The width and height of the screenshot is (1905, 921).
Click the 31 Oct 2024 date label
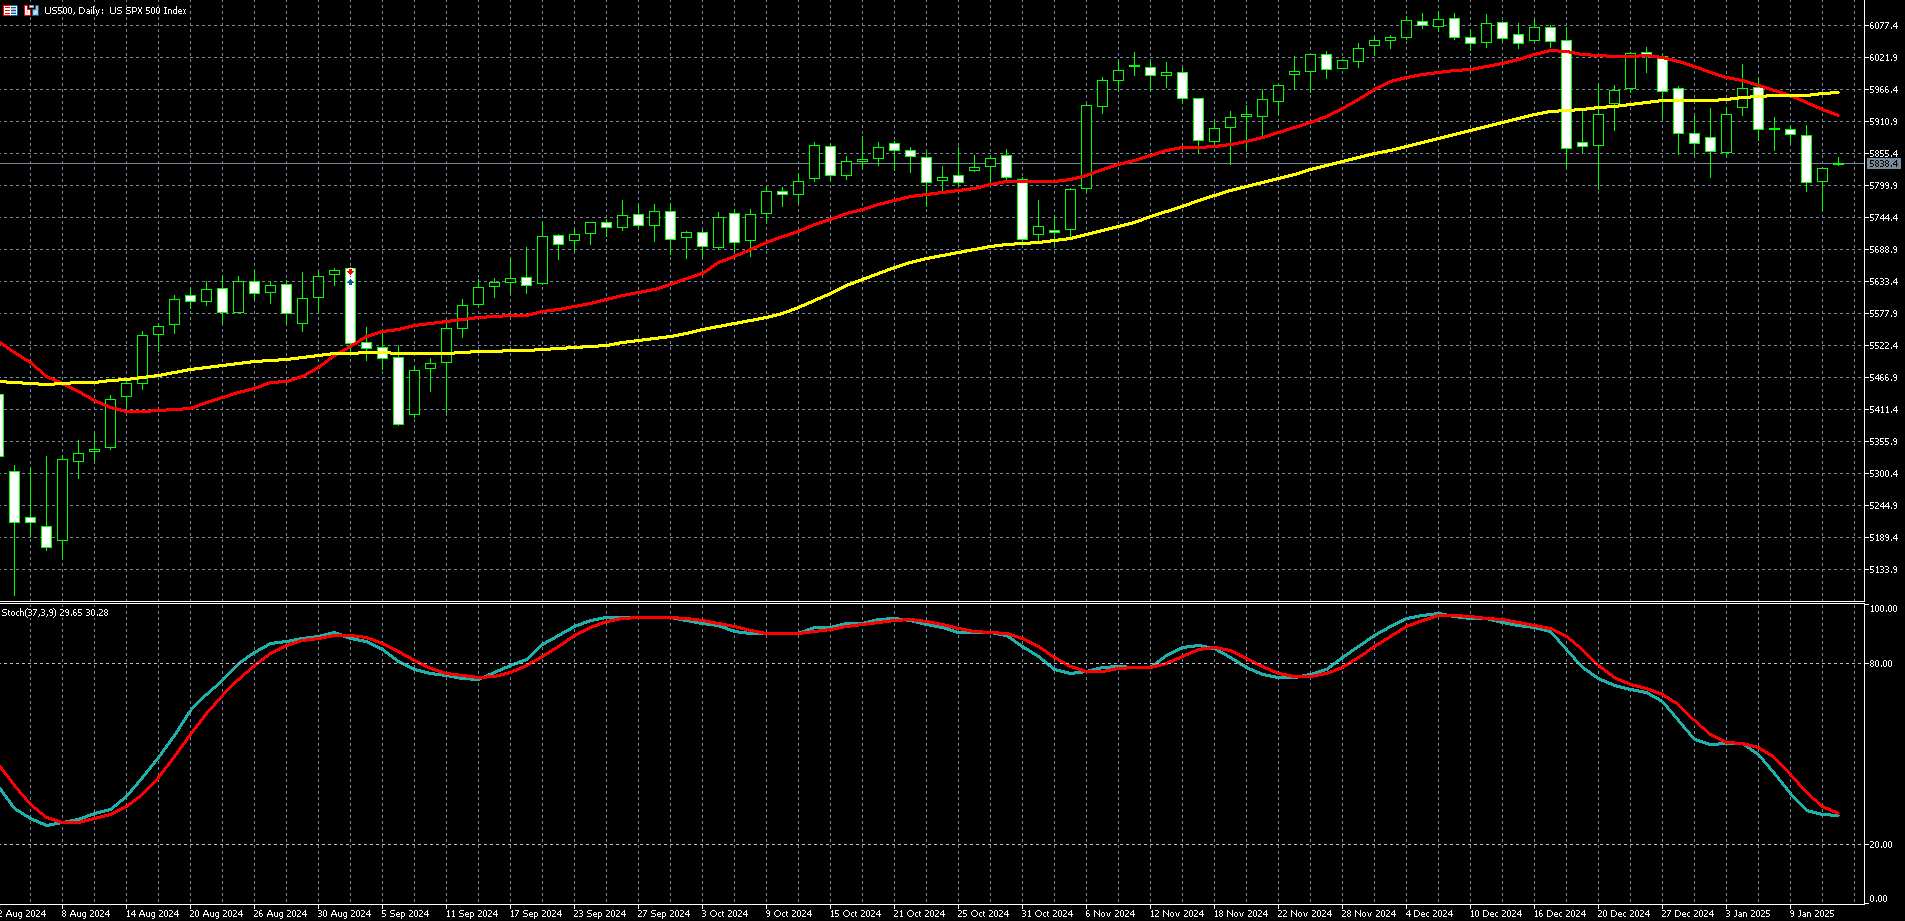pos(1048,914)
